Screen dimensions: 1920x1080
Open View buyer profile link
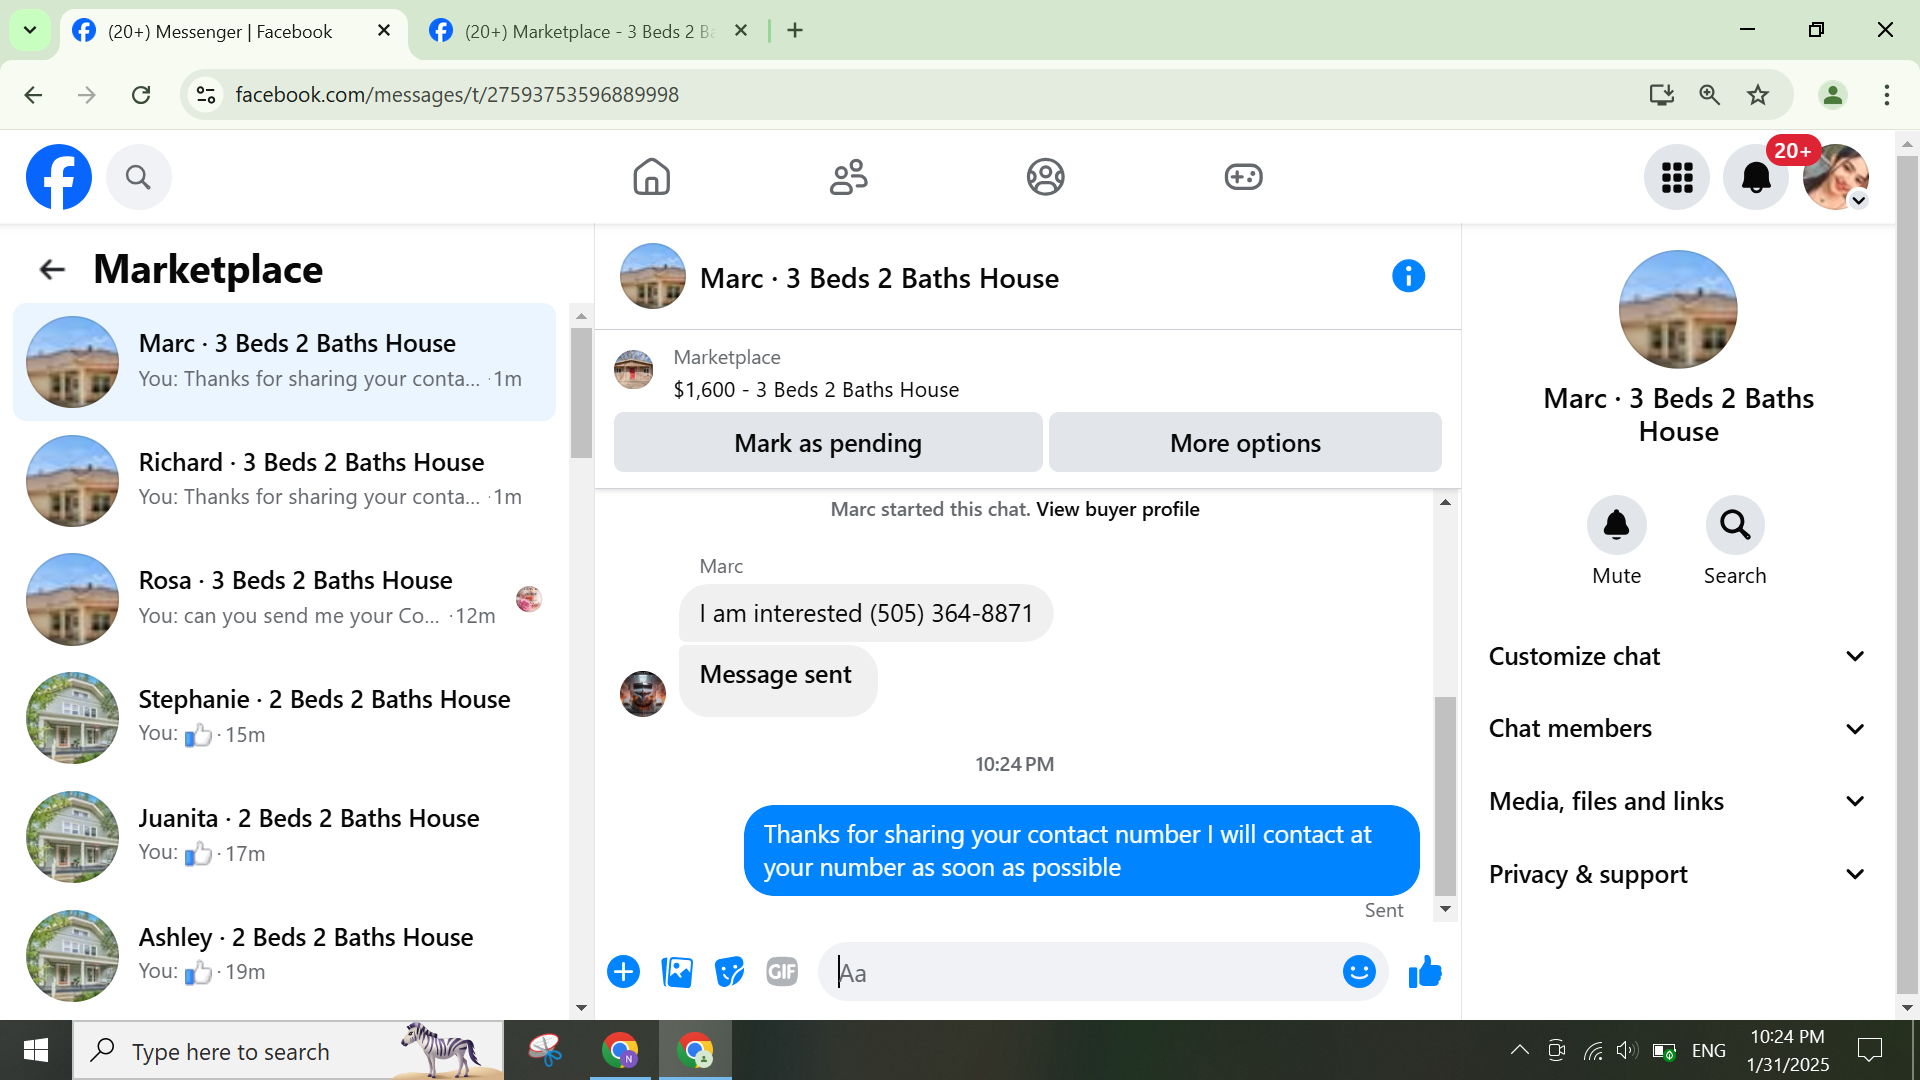(x=1118, y=509)
